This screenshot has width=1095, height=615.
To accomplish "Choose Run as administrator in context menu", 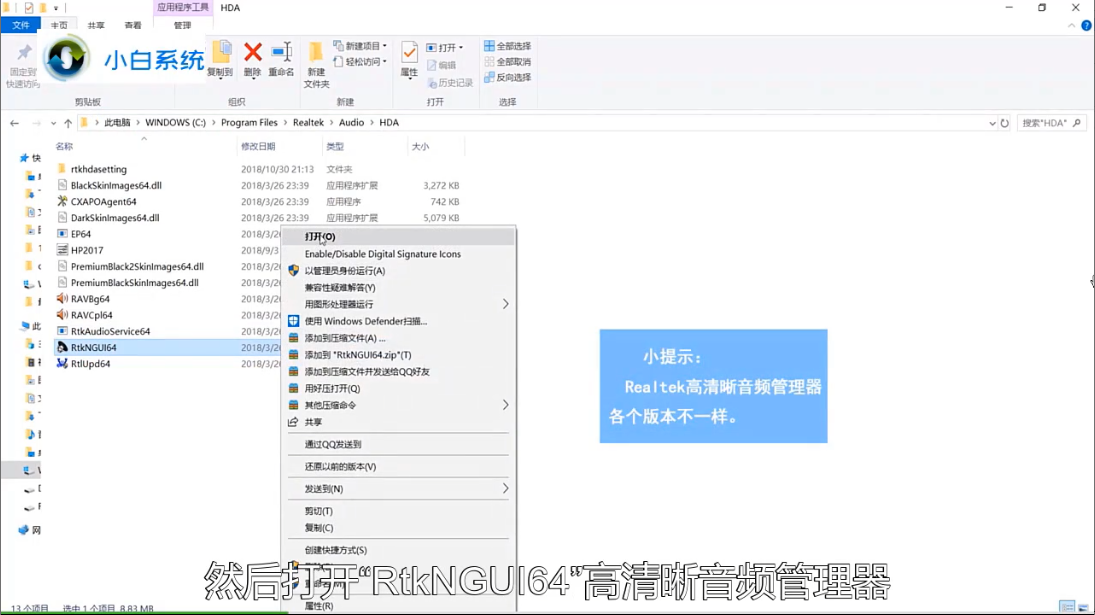I will [344, 271].
